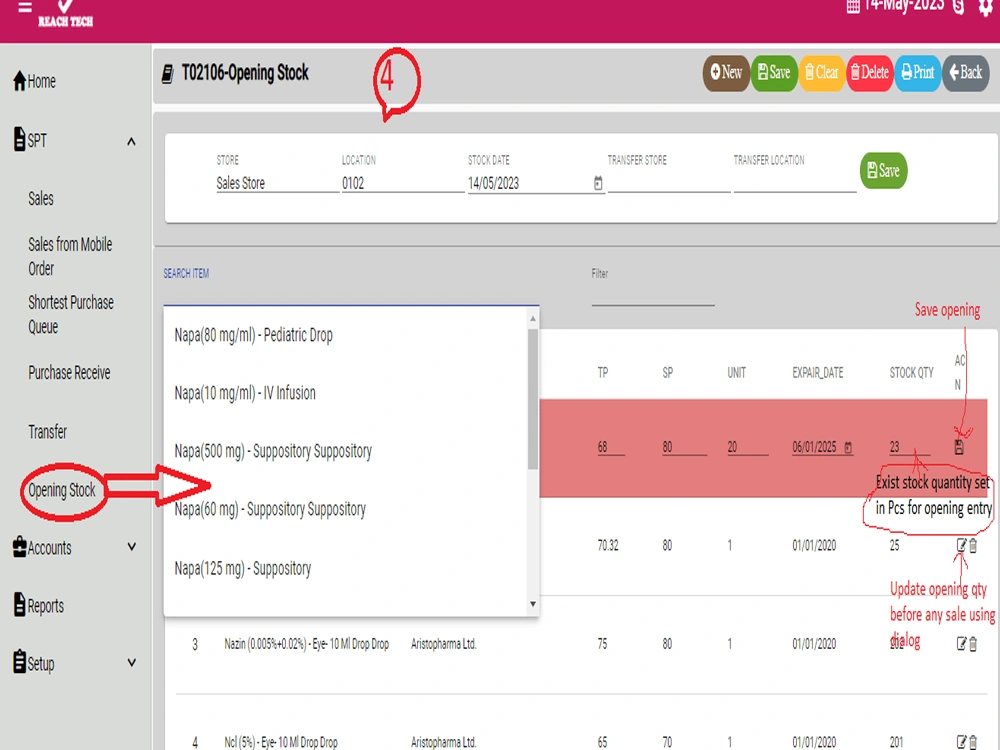
Task: Open Transfer in sidebar
Action: coord(47,432)
